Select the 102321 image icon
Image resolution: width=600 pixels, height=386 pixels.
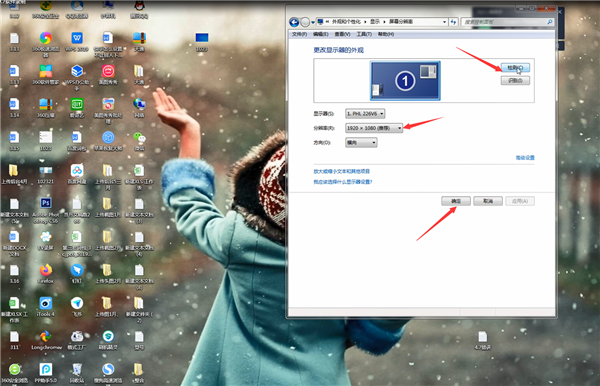point(46,174)
